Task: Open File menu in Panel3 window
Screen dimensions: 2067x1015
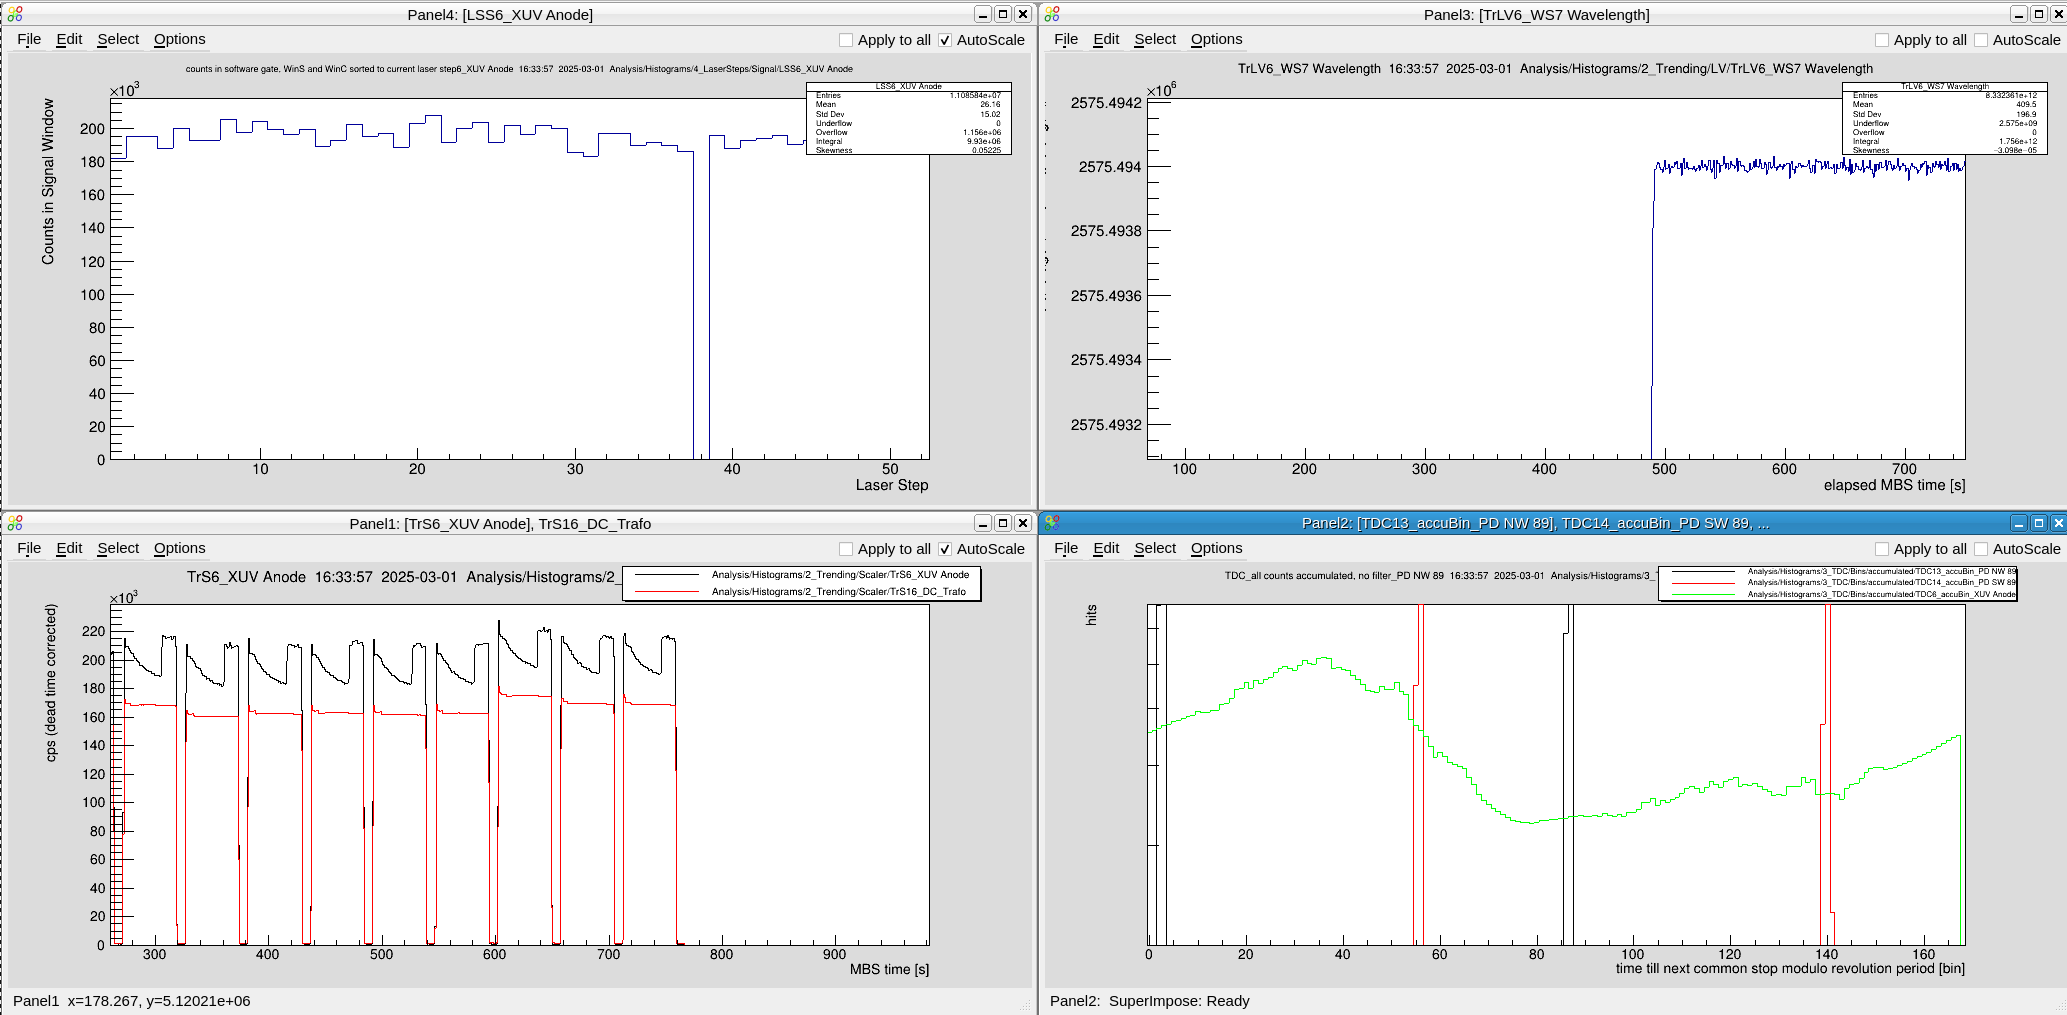Action: 1066,39
